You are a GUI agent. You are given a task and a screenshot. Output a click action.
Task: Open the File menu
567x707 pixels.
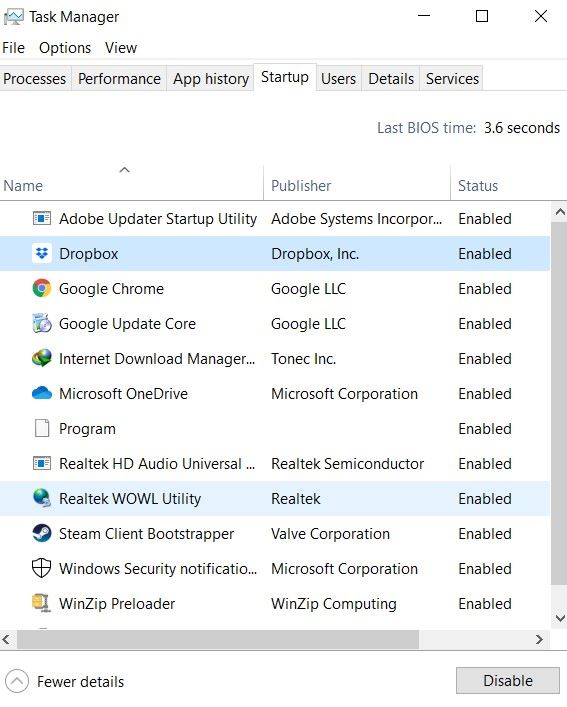point(14,48)
